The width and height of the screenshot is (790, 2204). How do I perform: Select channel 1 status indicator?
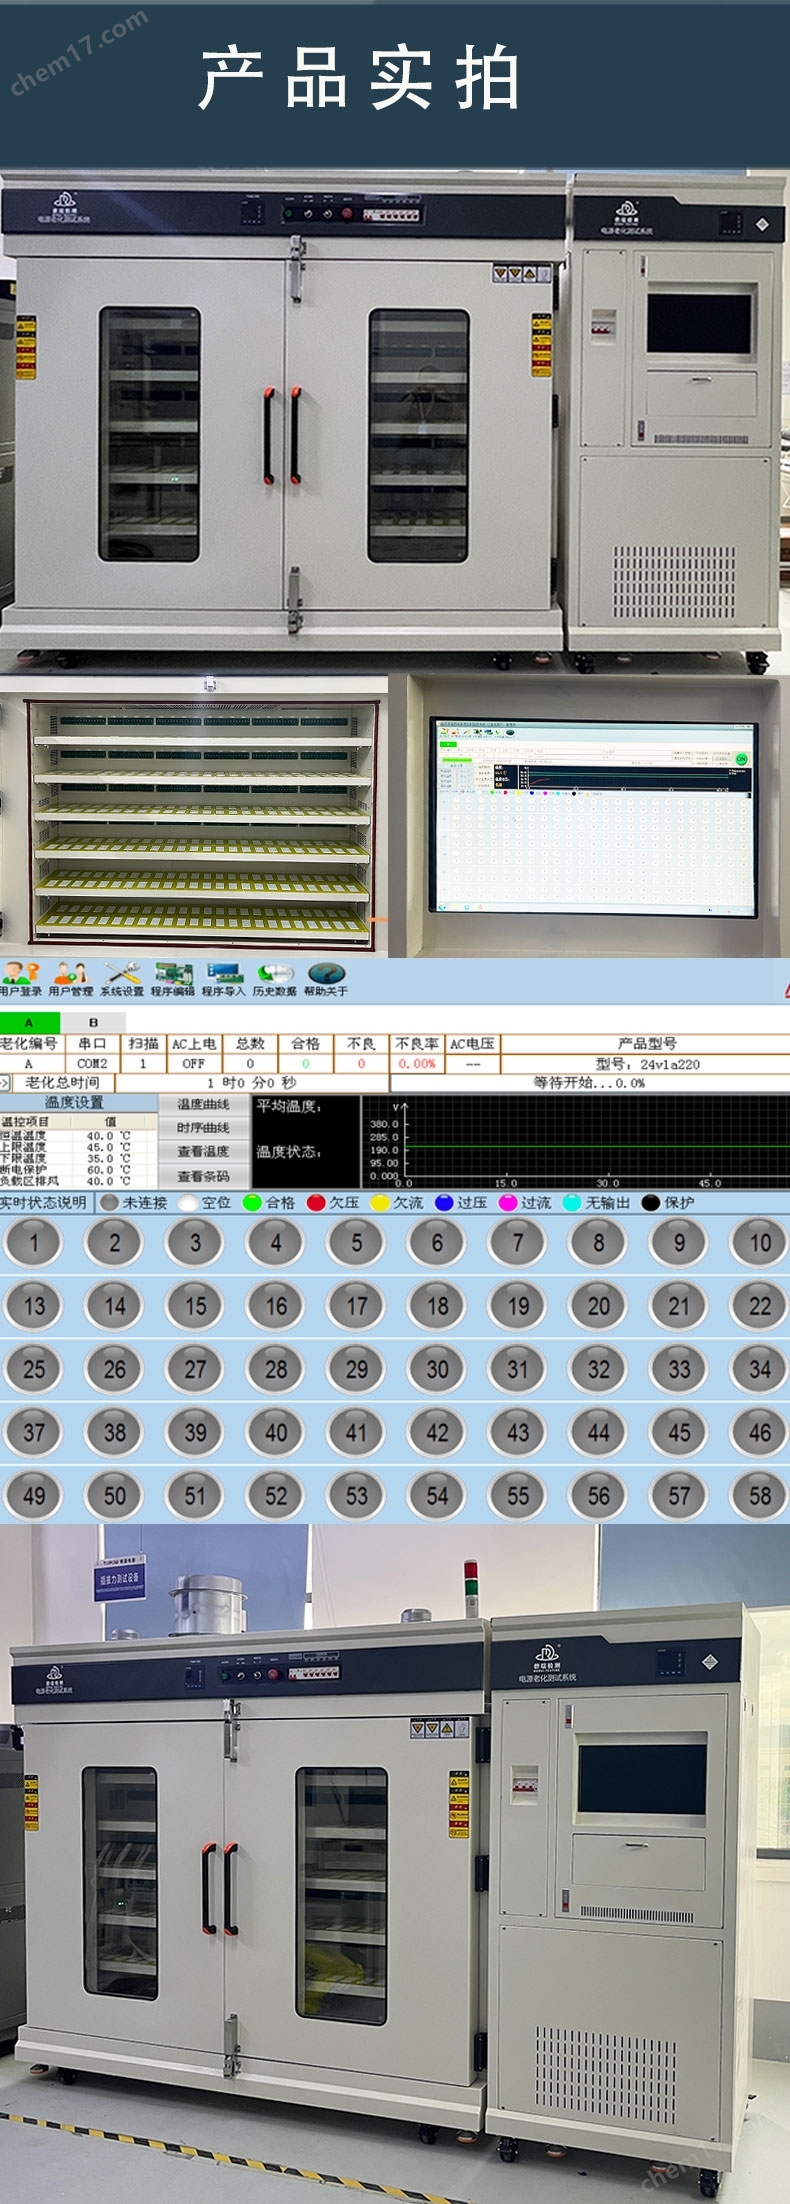pyautogui.click(x=34, y=1243)
